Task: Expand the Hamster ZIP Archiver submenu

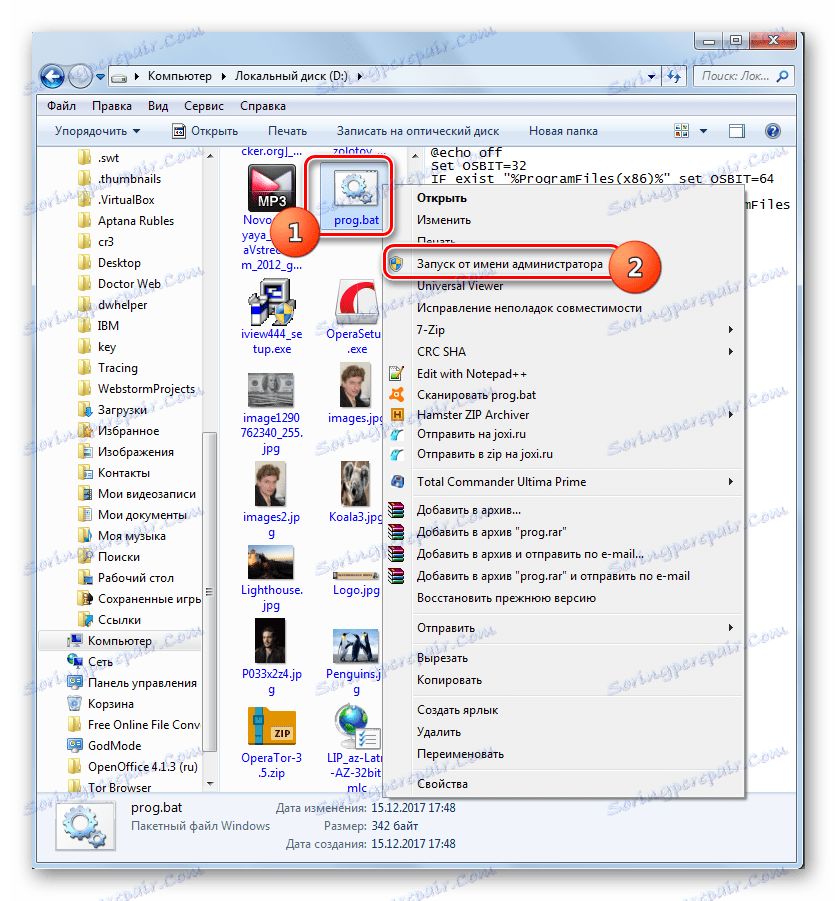Action: coord(731,414)
